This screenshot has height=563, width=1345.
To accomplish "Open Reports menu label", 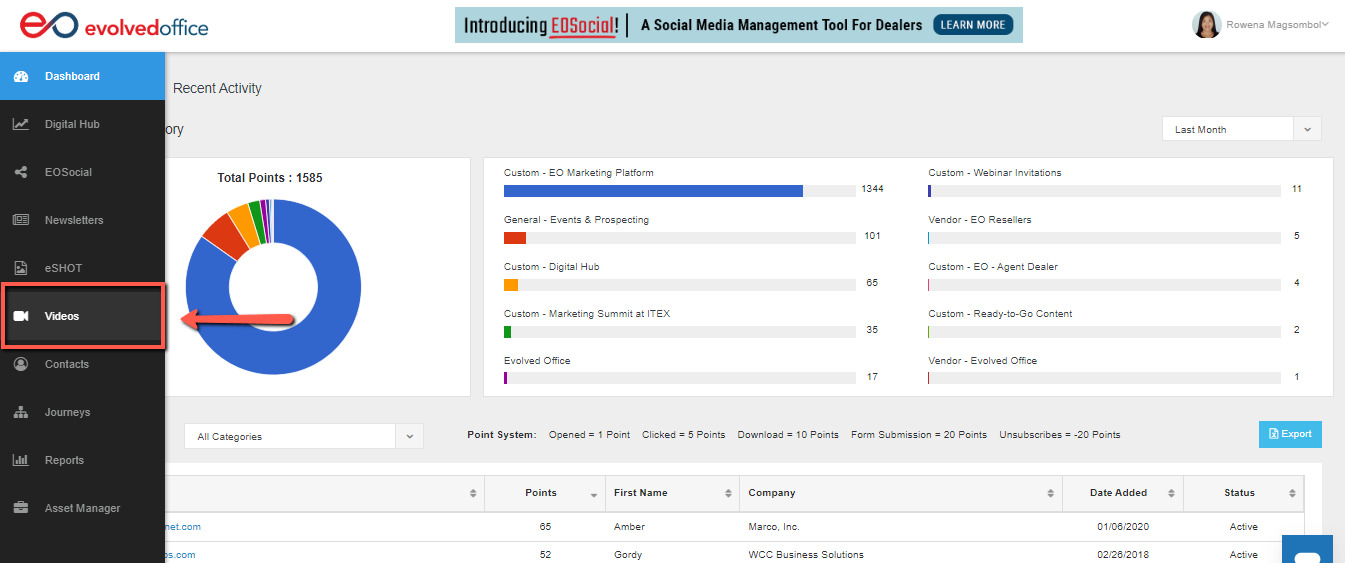I will (x=64, y=460).
